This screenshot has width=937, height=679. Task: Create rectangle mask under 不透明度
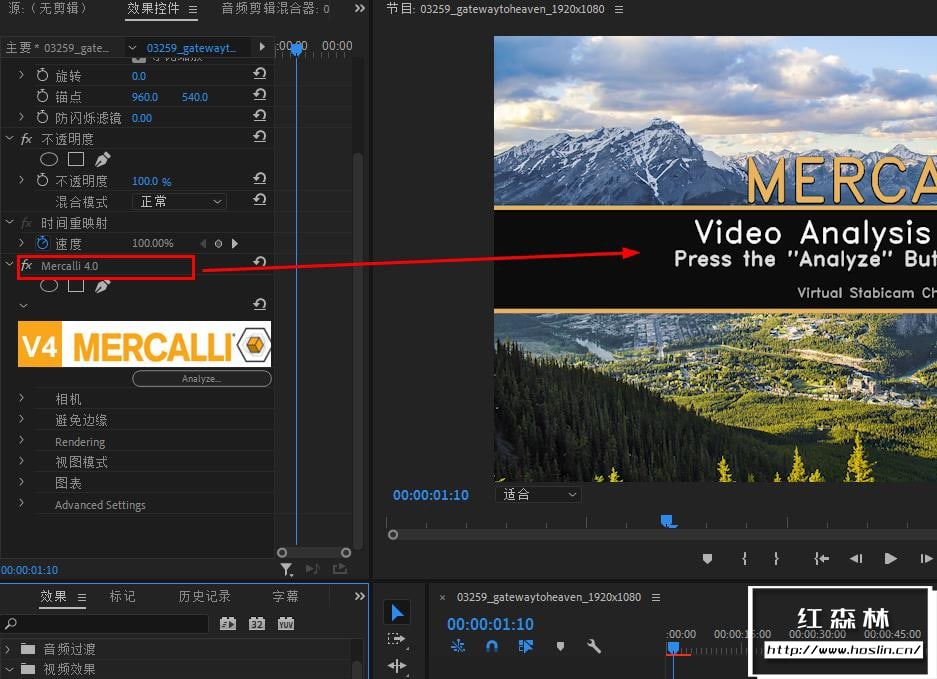76,159
